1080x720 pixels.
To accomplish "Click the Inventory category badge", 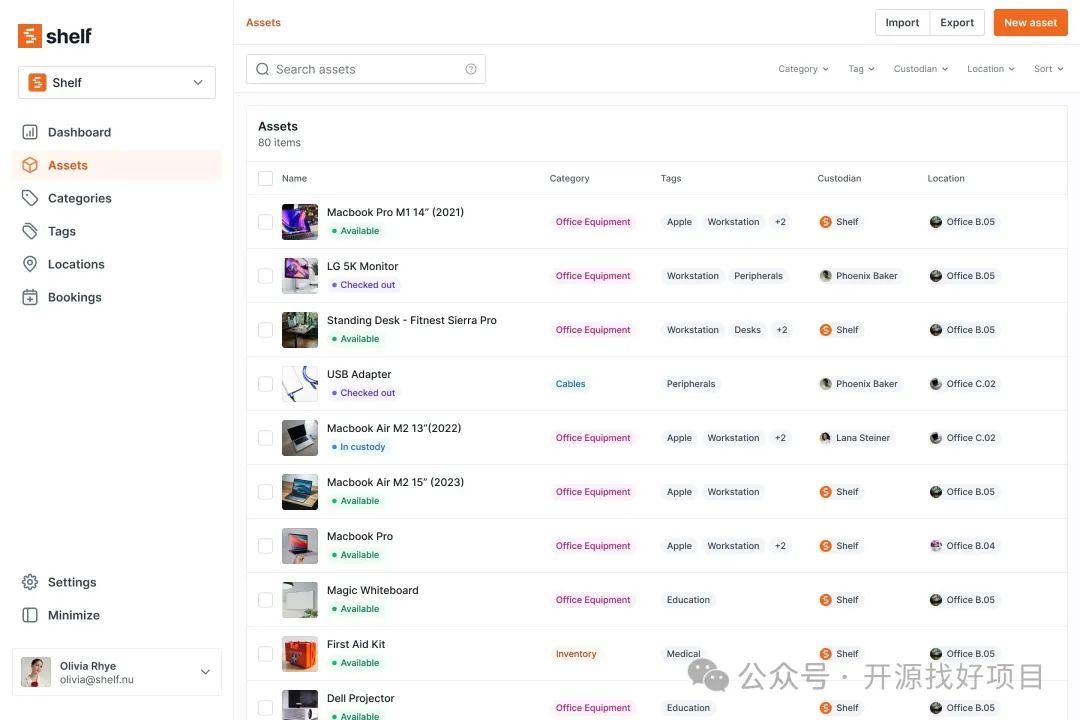I will pyautogui.click(x=576, y=654).
